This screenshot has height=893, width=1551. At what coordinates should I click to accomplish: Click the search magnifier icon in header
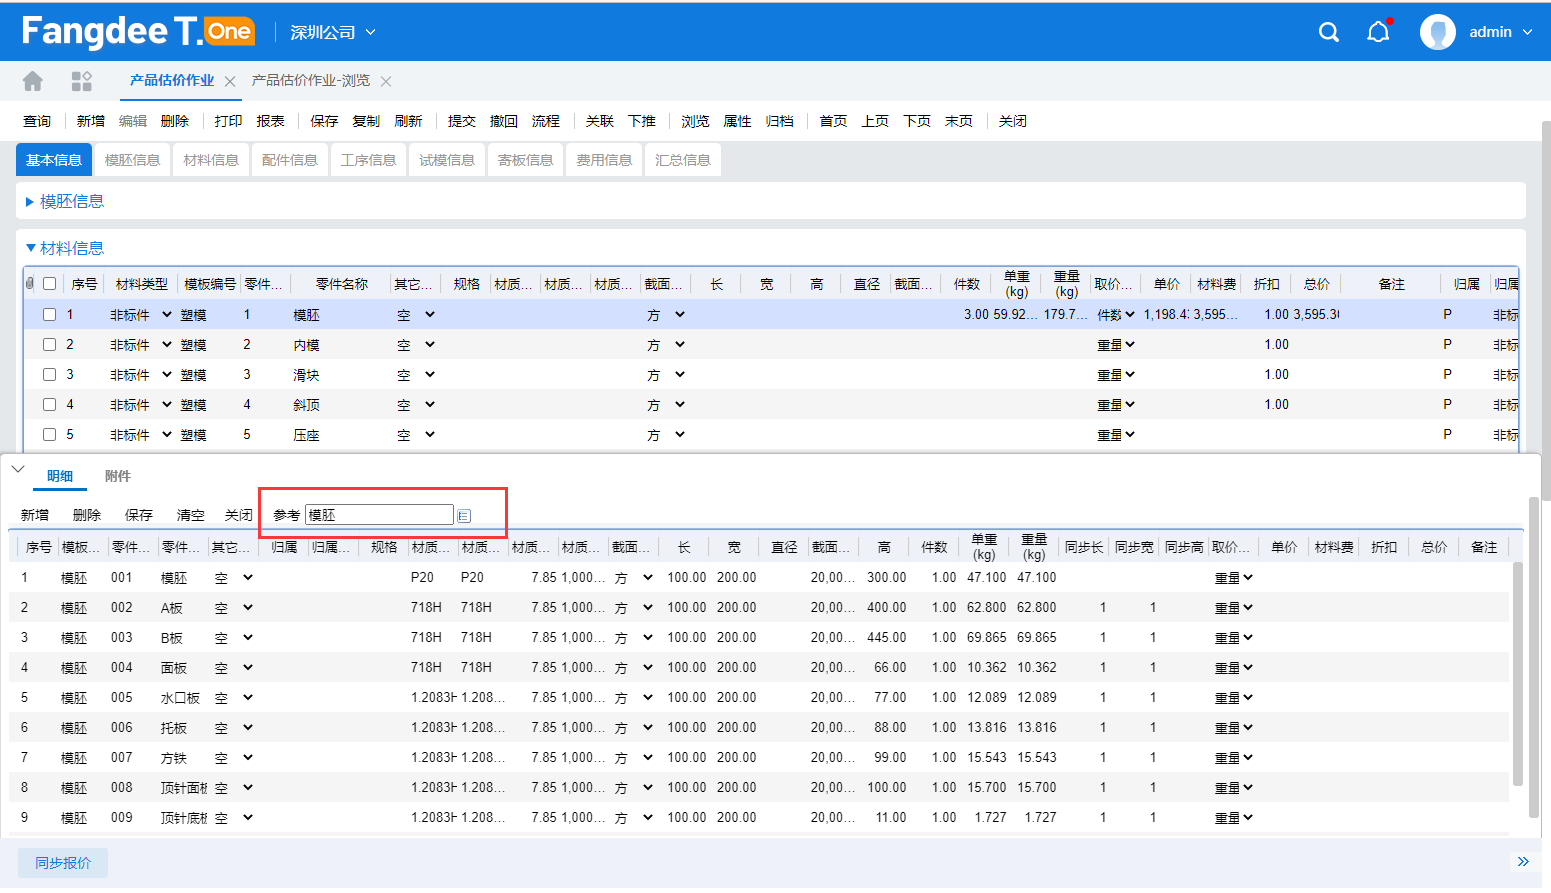1328,32
